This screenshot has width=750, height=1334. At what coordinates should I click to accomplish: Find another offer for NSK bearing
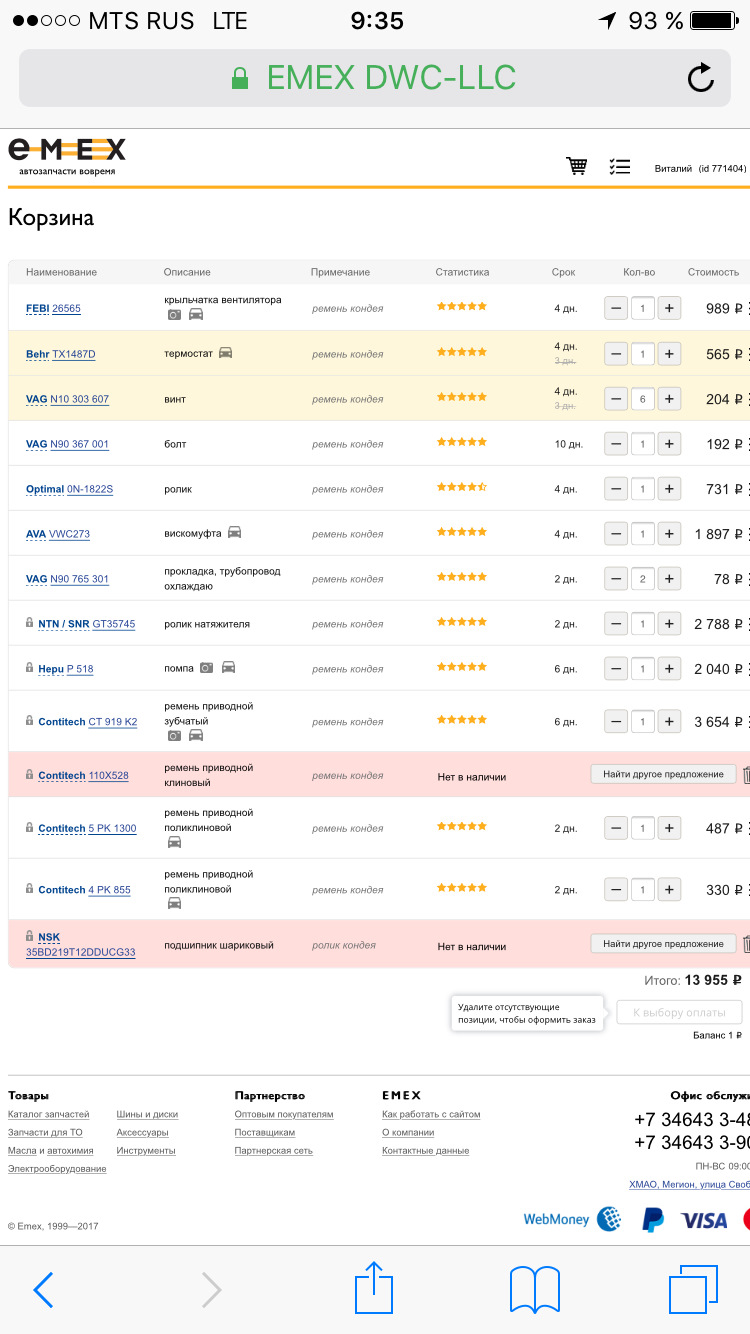pos(663,944)
